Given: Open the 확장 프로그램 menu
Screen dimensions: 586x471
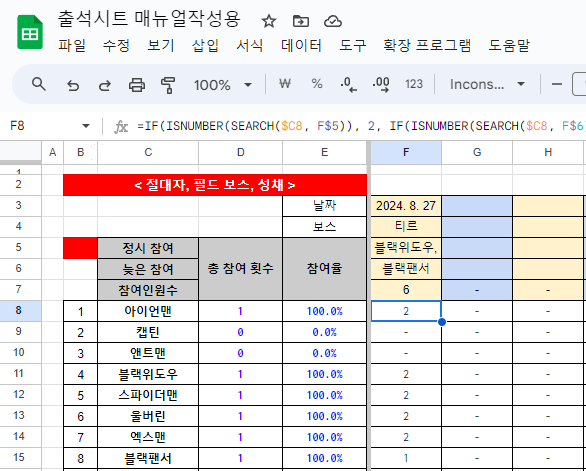Looking at the screenshot, I should click(427, 46).
